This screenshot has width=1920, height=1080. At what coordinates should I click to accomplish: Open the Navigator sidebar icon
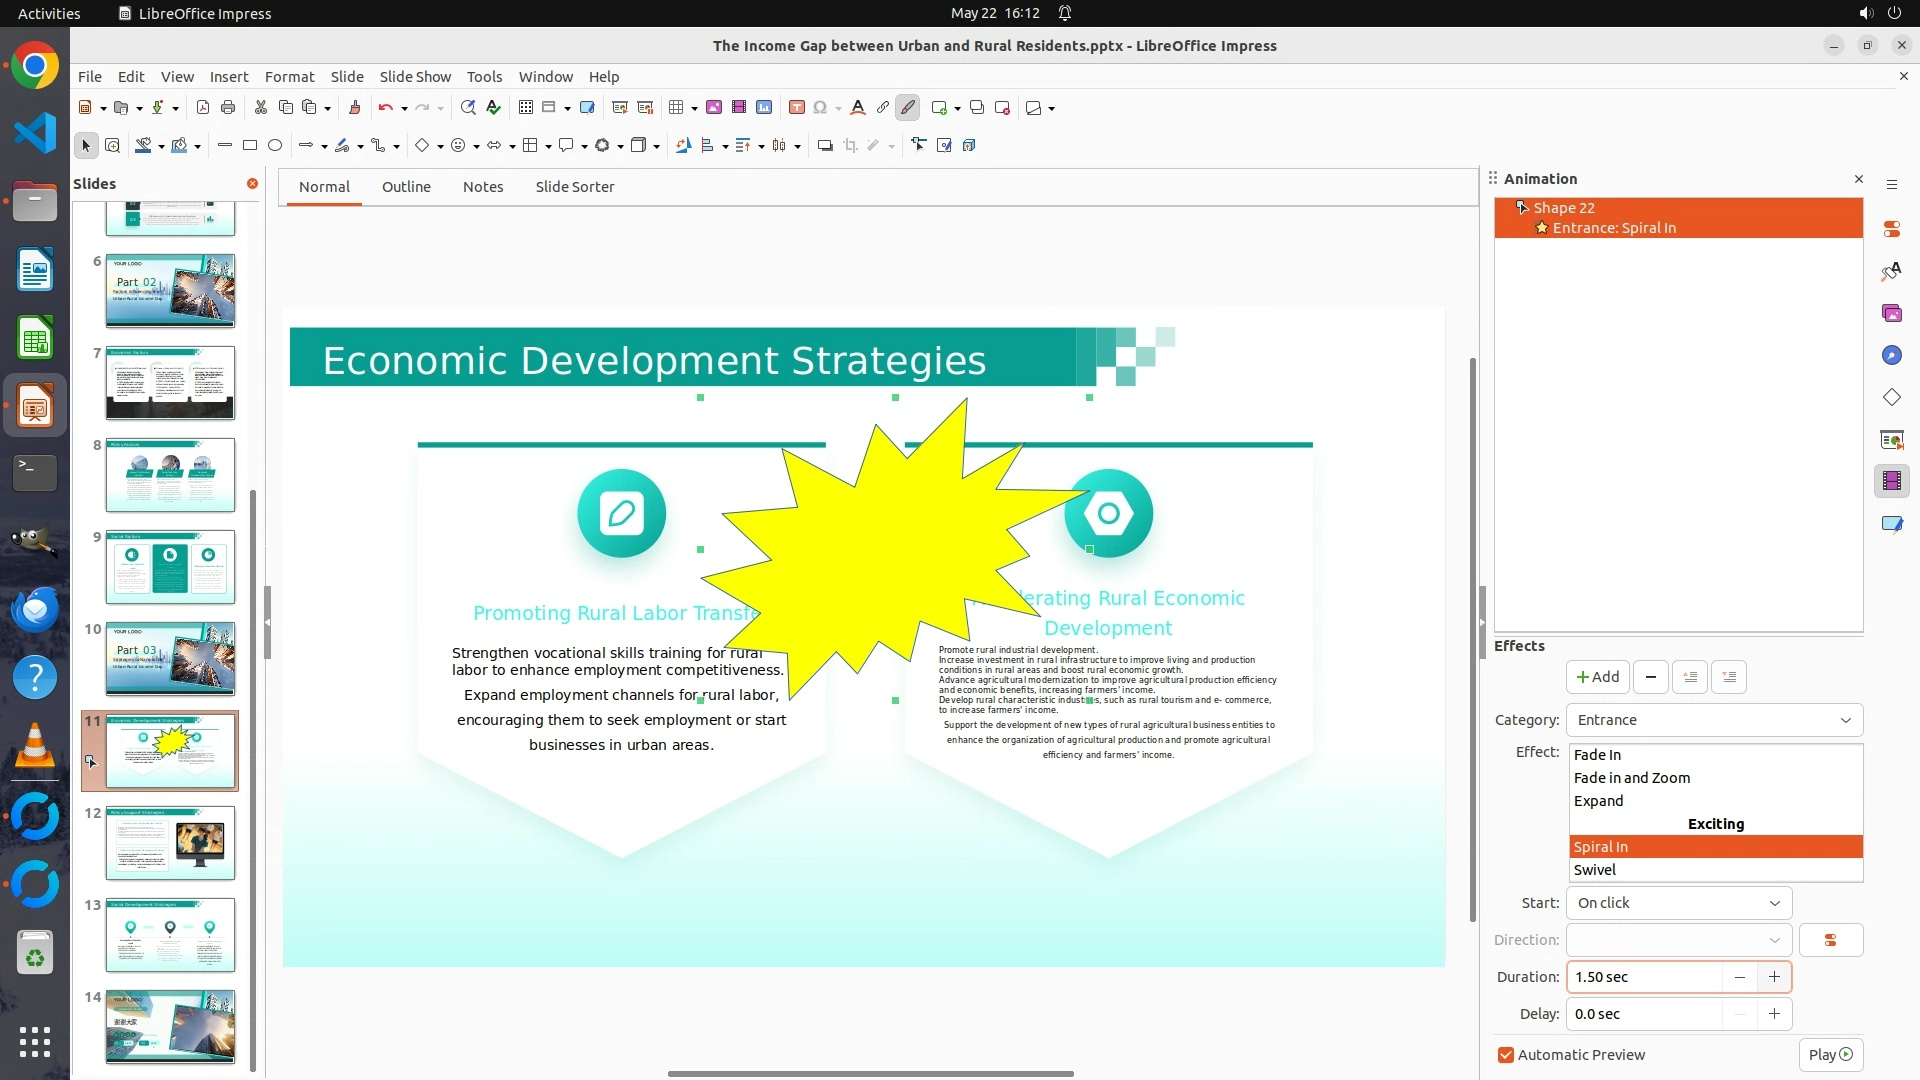(x=1891, y=356)
